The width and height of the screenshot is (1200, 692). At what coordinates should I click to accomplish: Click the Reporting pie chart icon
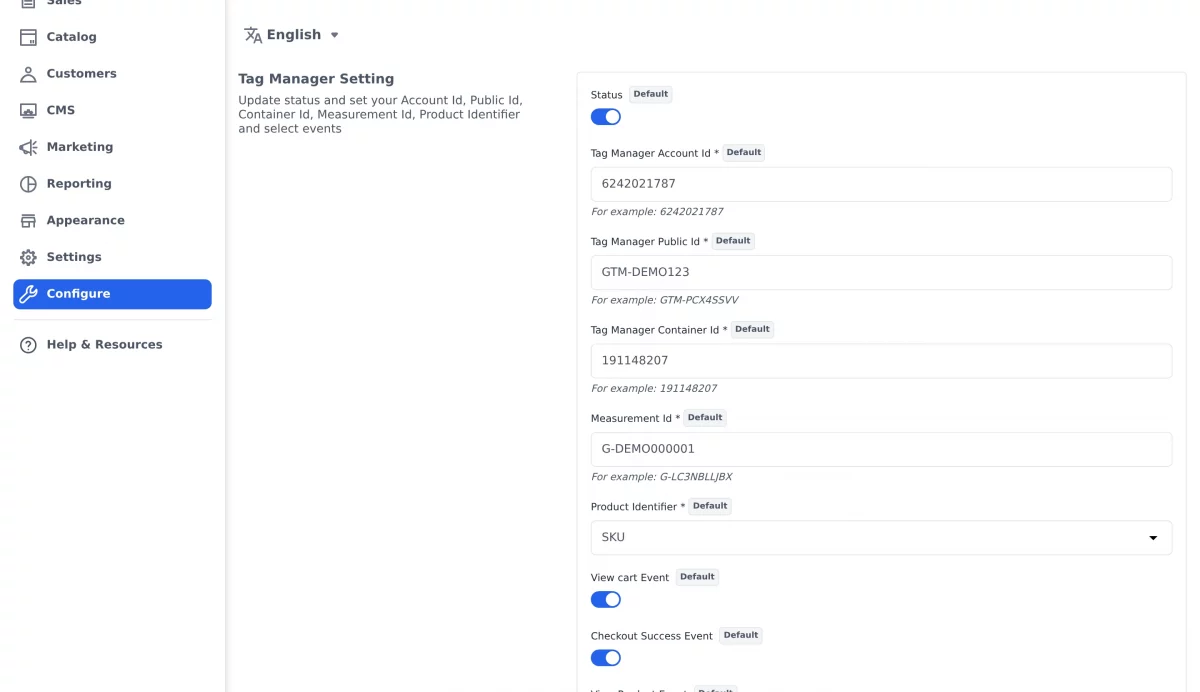click(28, 184)
